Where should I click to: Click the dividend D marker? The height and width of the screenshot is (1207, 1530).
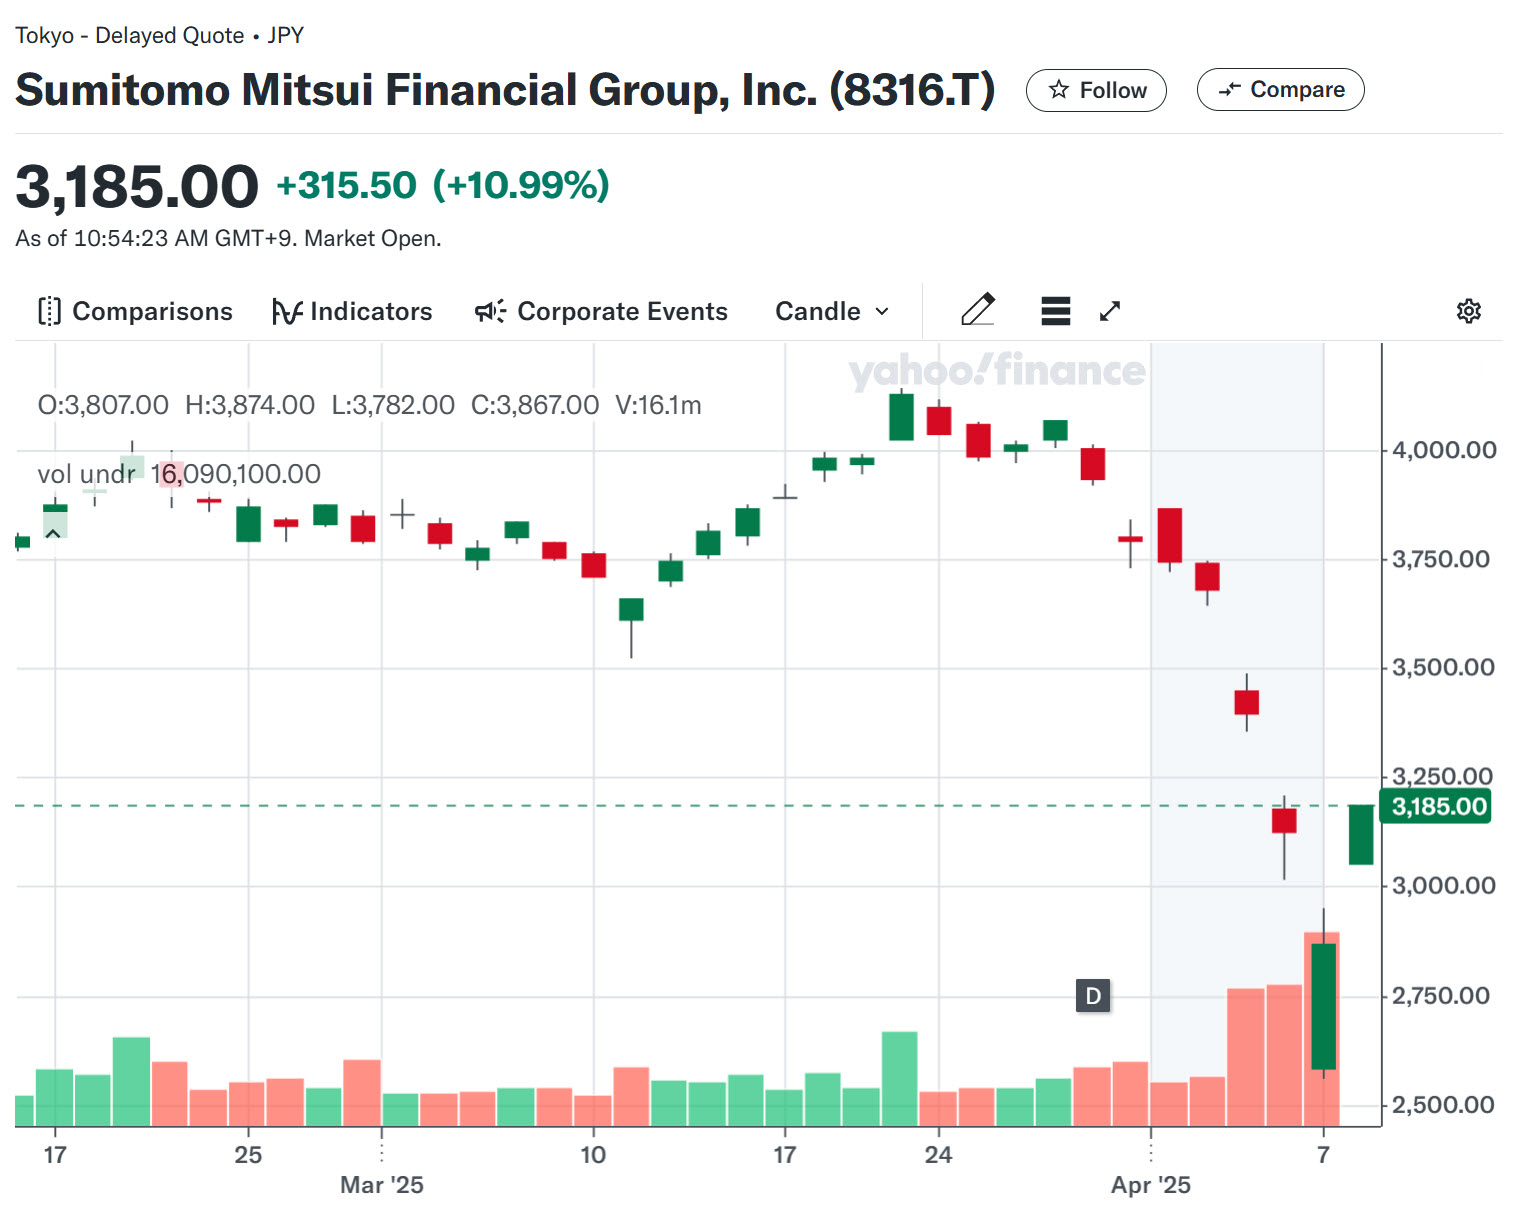(1093, 995)
